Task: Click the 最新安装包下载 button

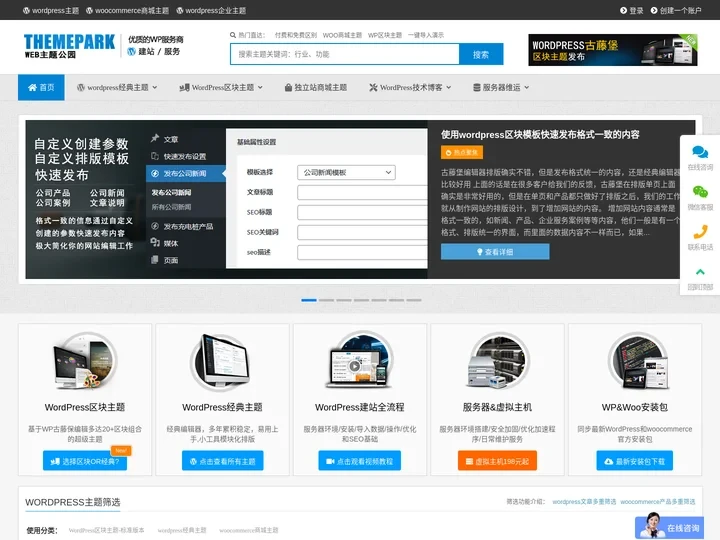Action: point(635,461)
